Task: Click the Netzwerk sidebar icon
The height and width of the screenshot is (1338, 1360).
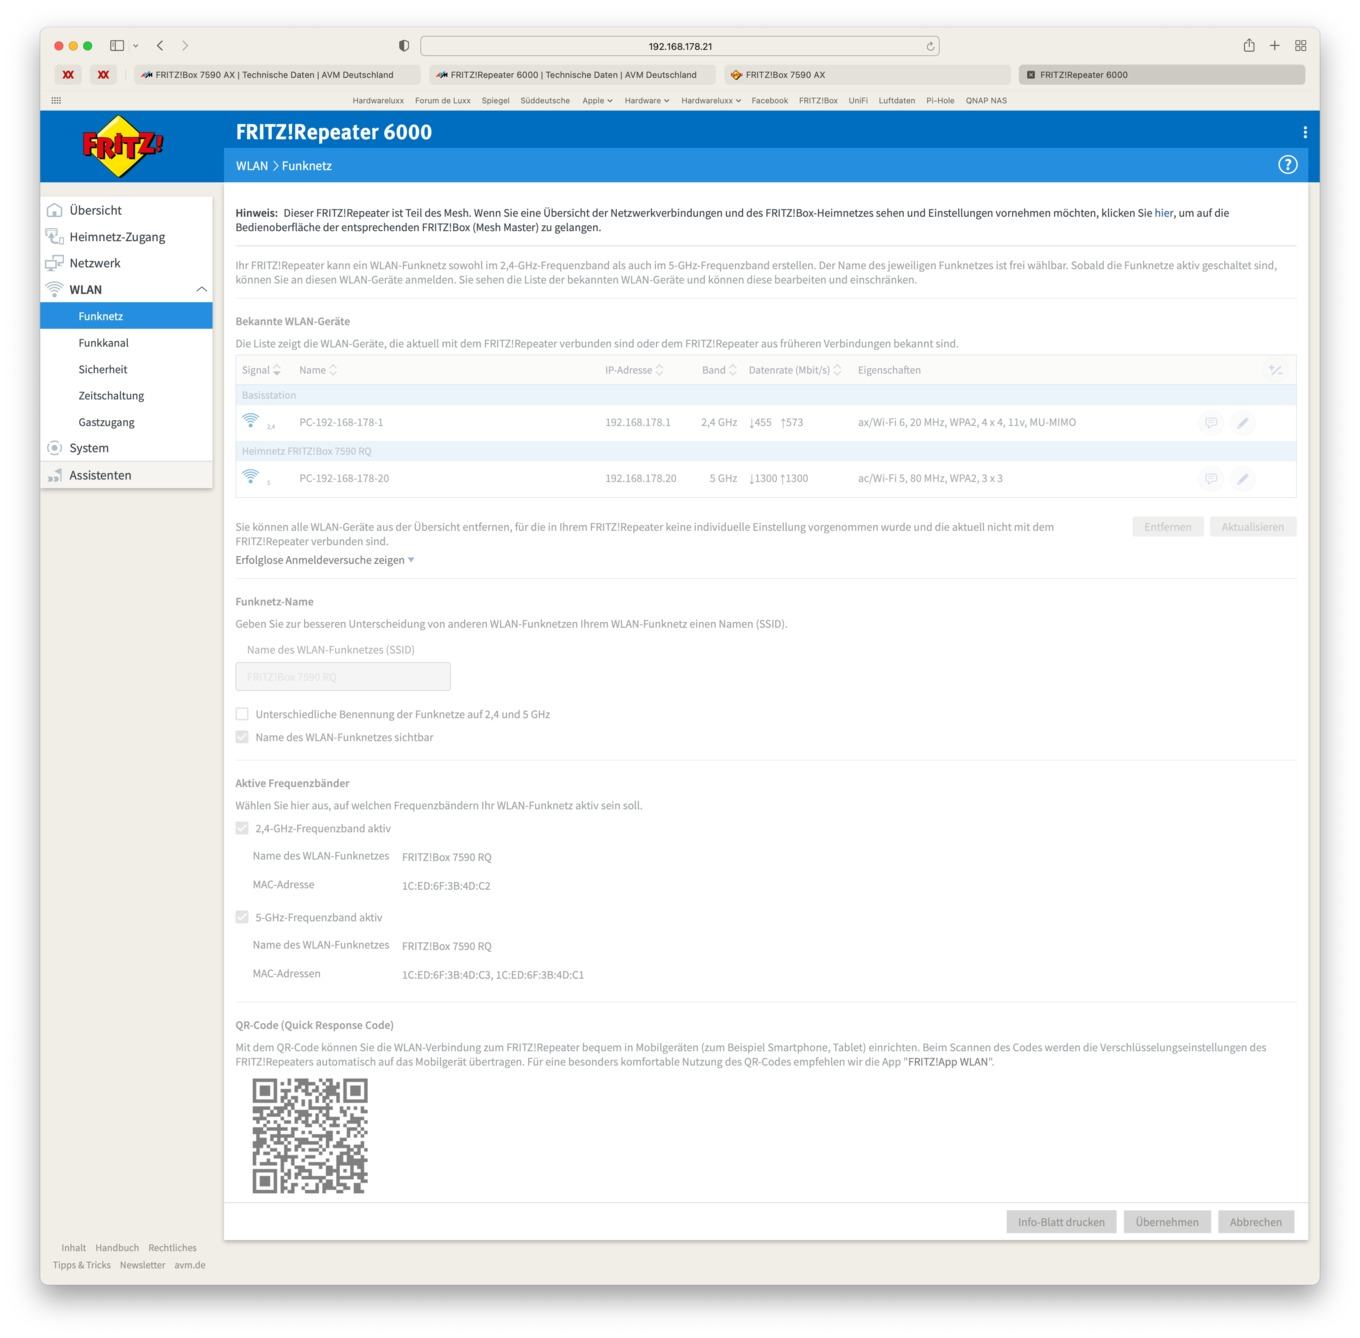Action: [x=54, y=263]
